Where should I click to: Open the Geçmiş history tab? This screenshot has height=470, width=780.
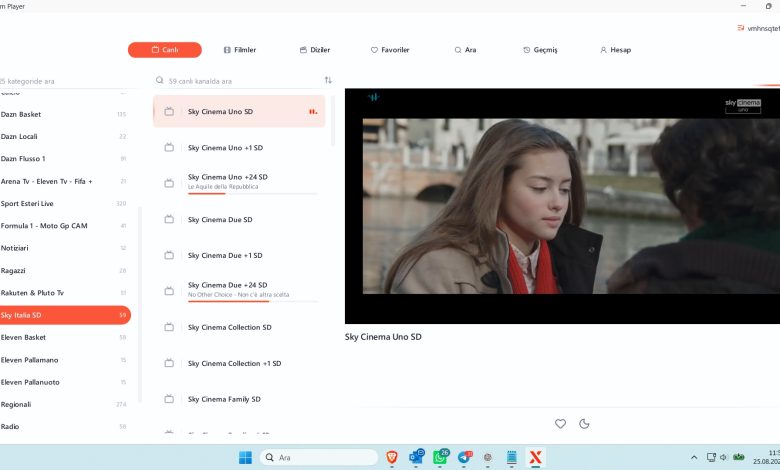540,50
